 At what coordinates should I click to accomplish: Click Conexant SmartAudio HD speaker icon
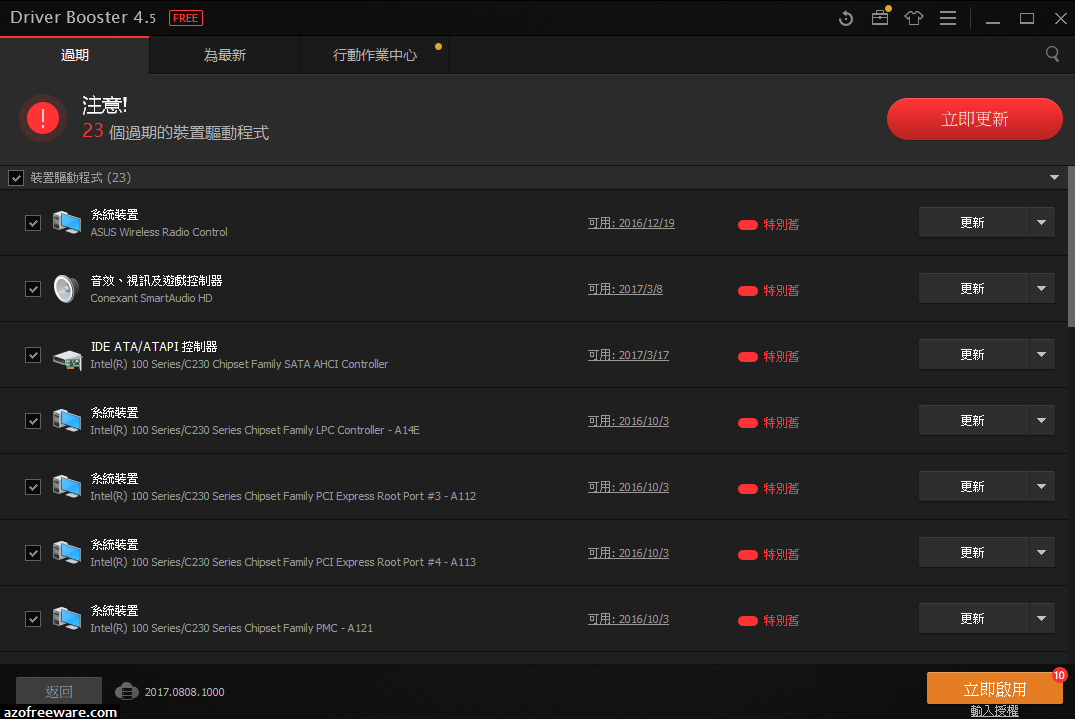pyautogui.click(x=67, y=289)
